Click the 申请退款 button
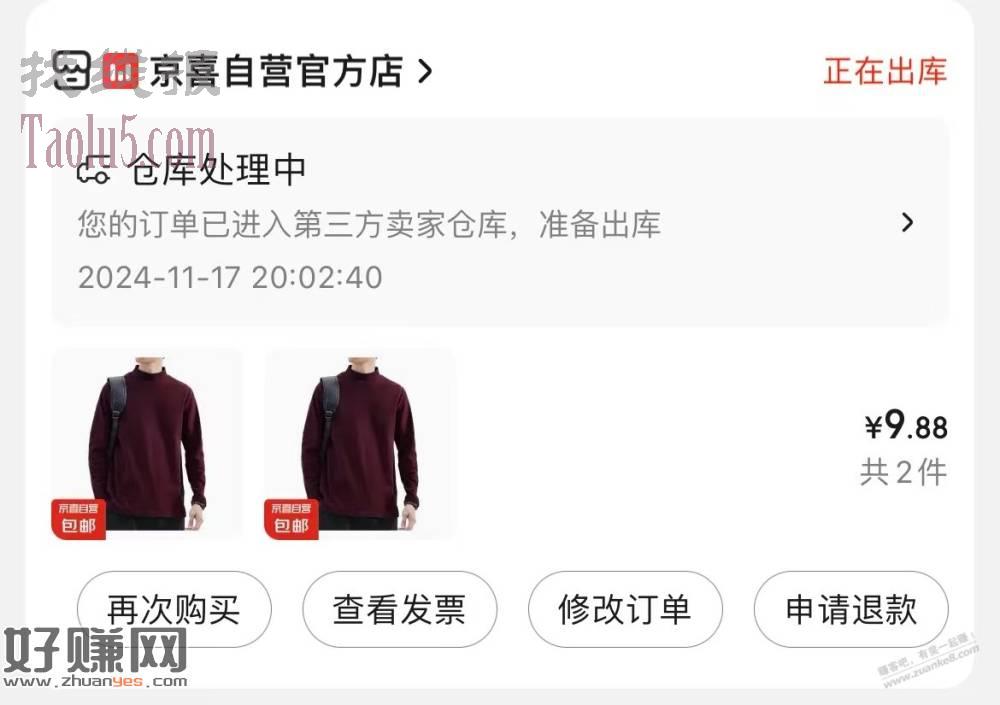1000x705 pixels. [851, 609]
